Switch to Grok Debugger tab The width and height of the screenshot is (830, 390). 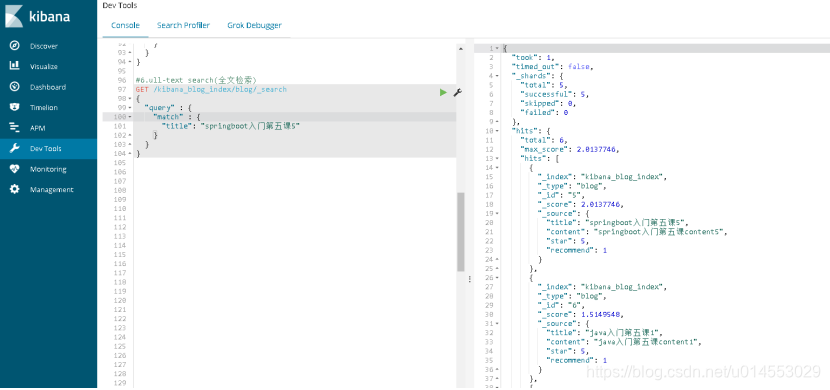255,25
